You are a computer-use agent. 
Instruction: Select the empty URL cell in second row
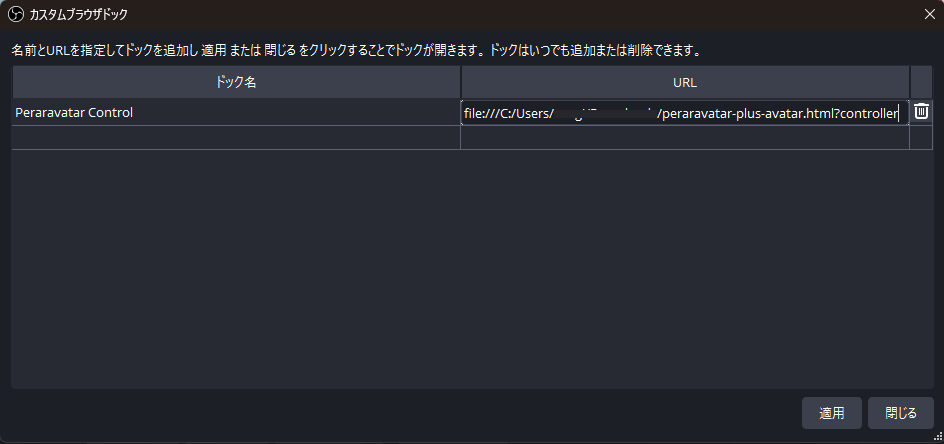coord(685,137)
